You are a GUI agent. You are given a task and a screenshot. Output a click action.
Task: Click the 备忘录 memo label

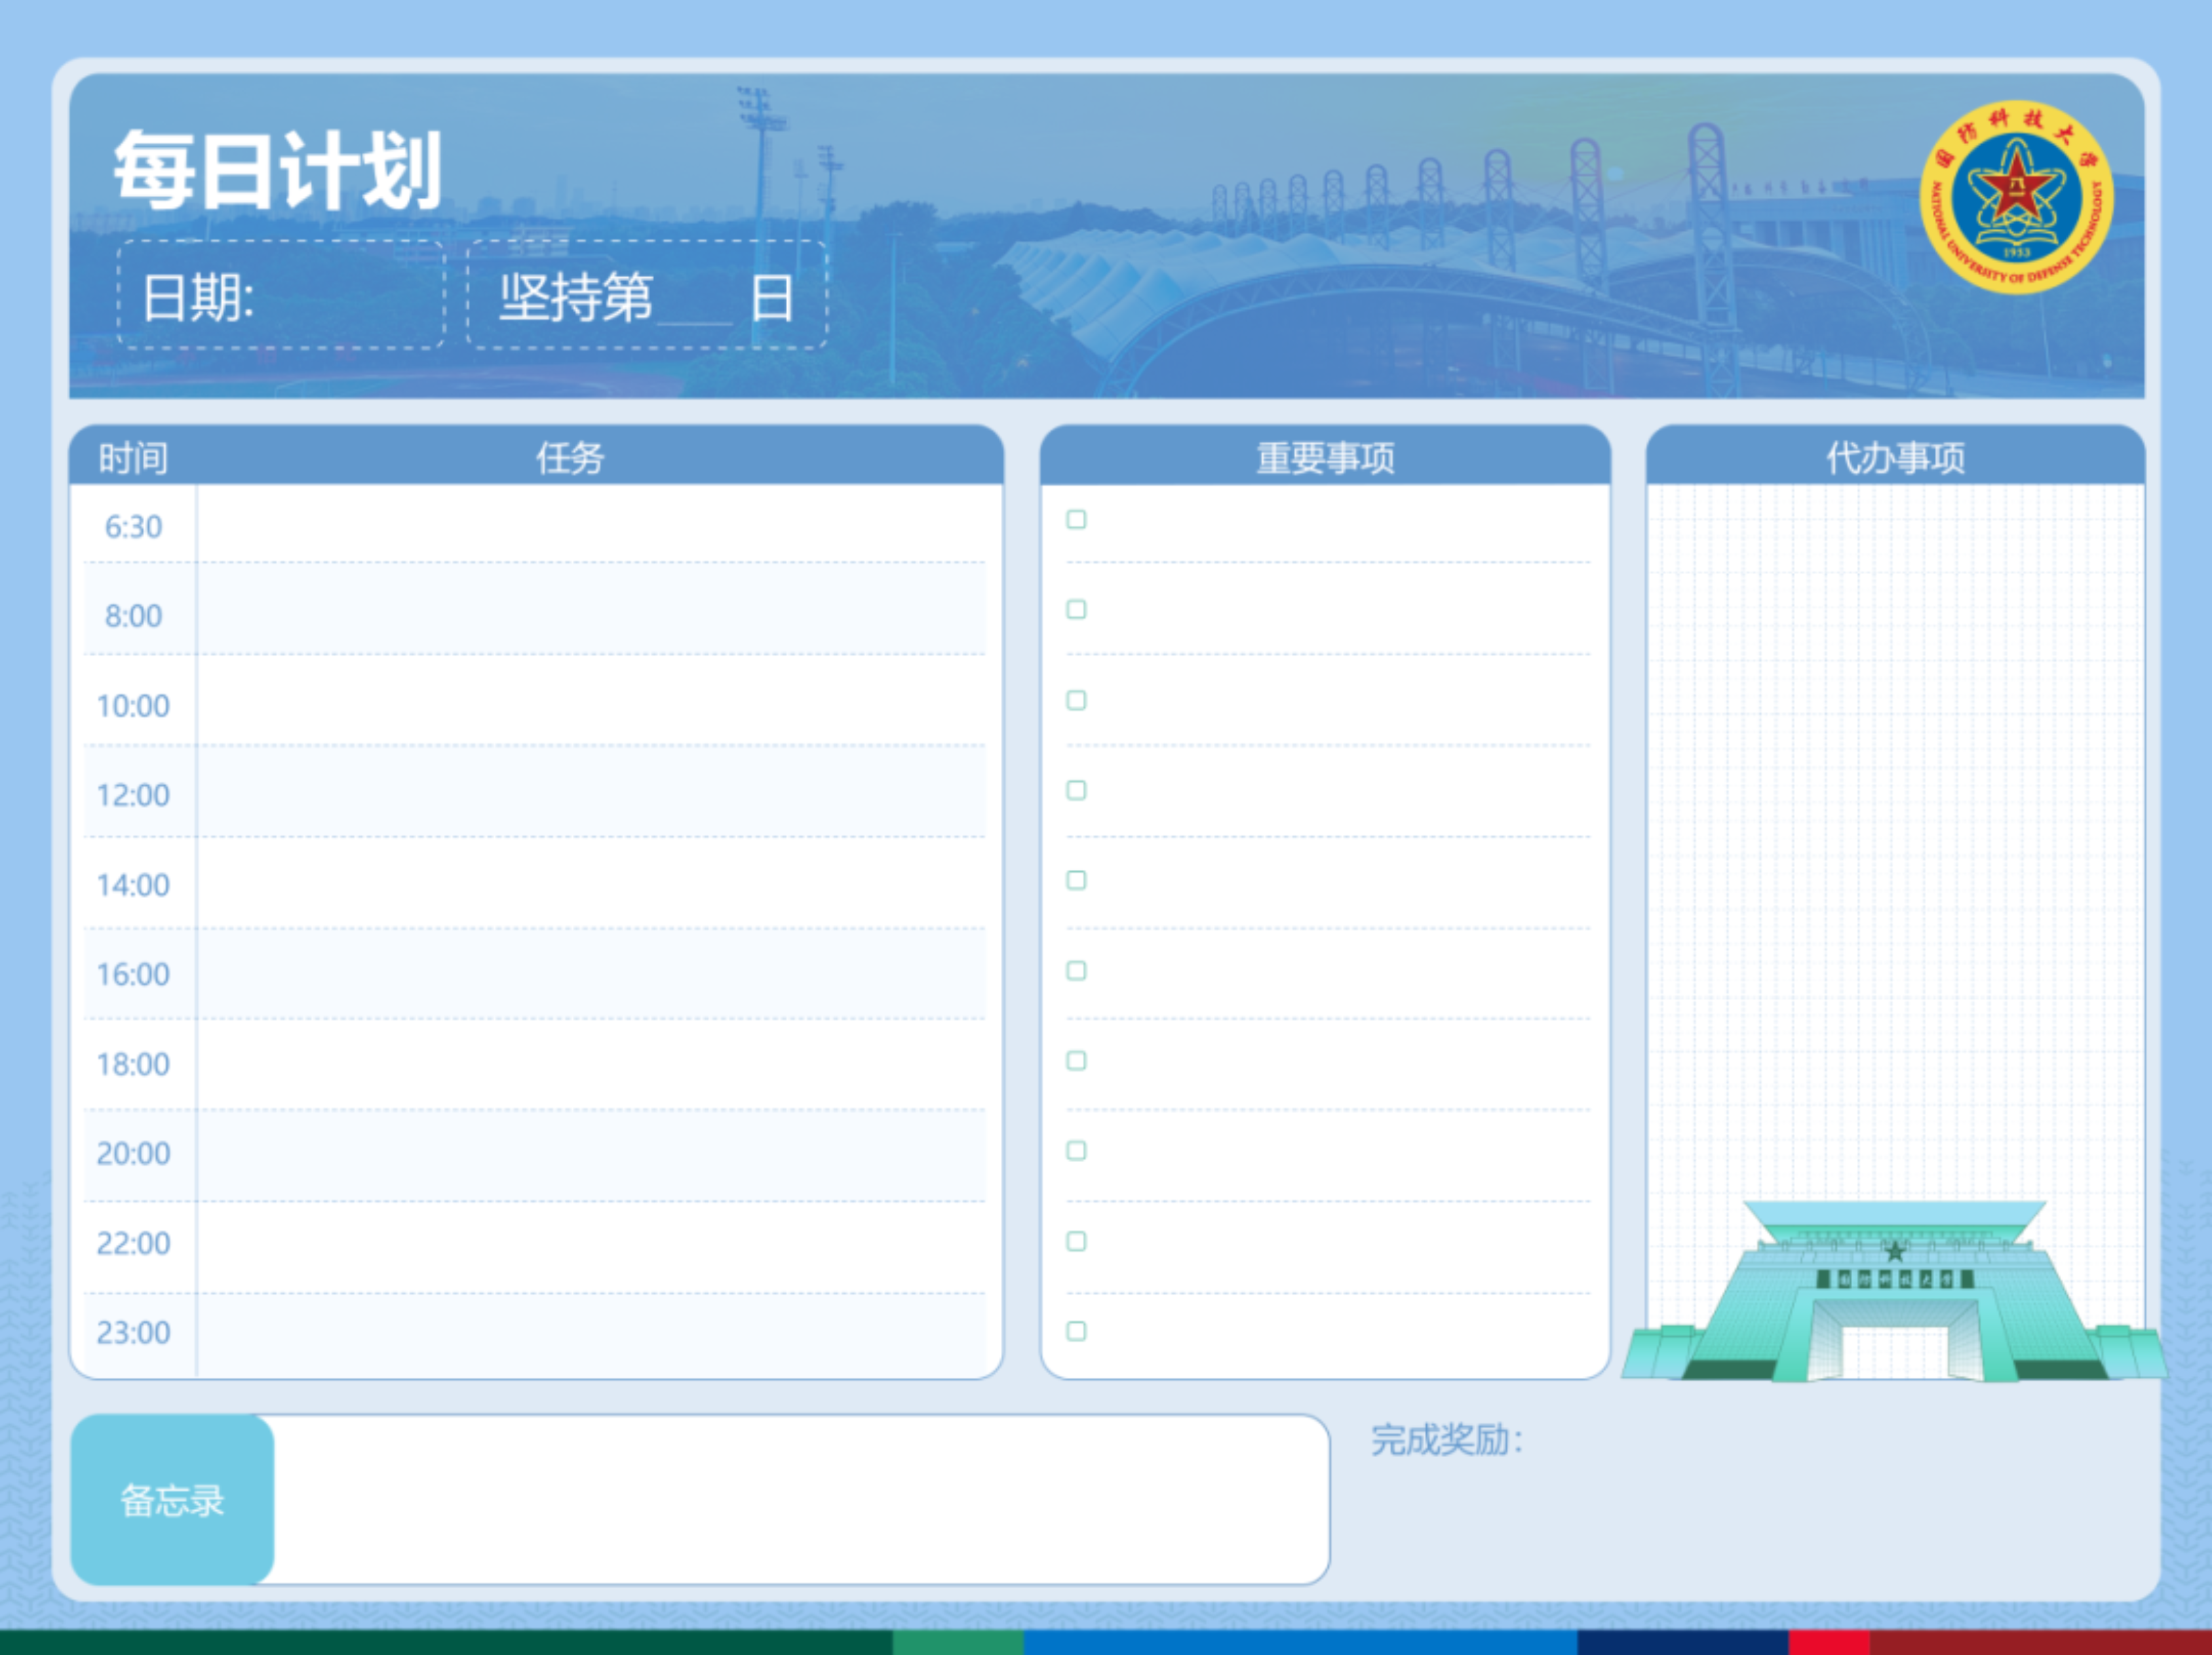[172, 1500]
